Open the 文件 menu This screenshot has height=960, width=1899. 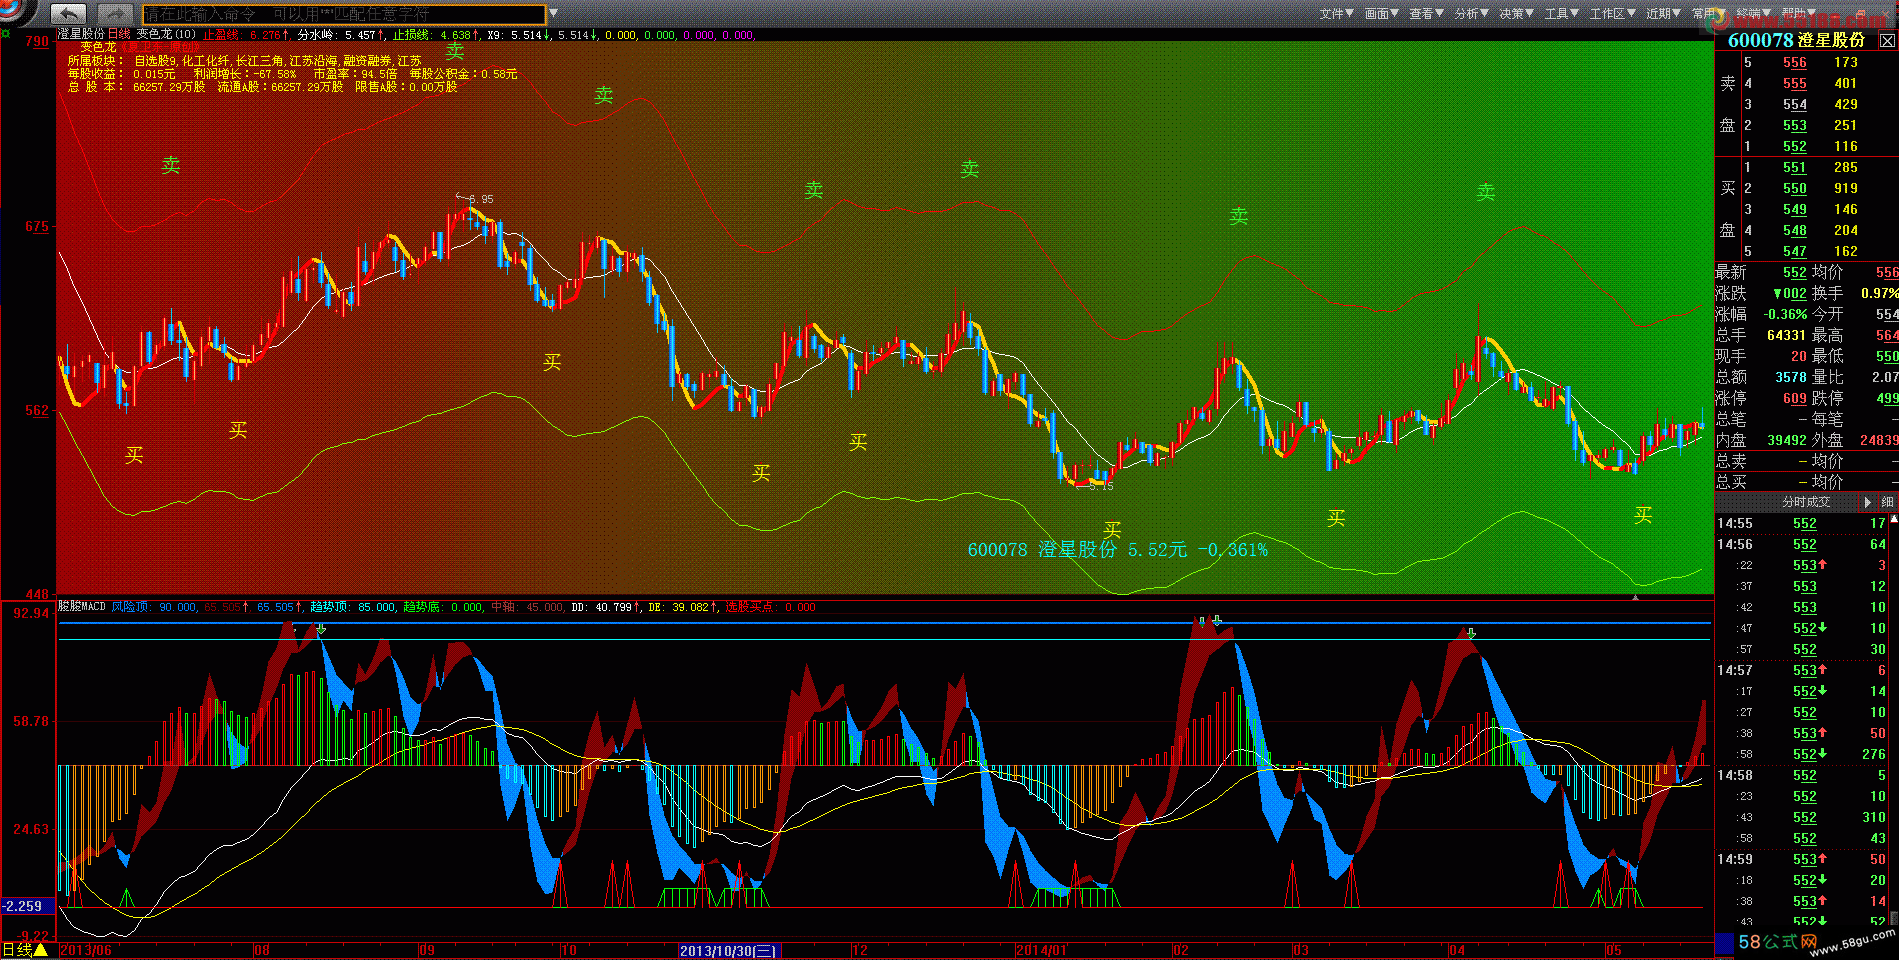(1336, 13)
